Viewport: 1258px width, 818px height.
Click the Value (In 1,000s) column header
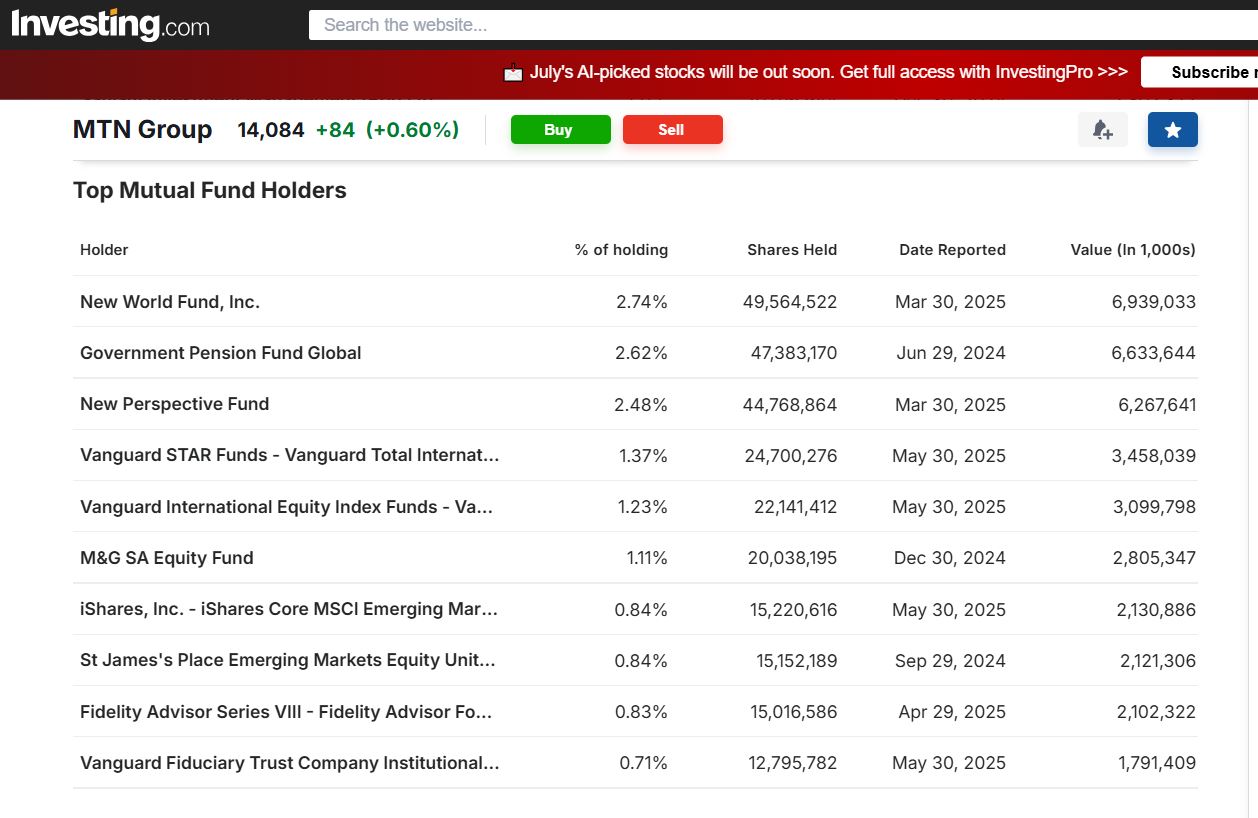coord(1133,250)
